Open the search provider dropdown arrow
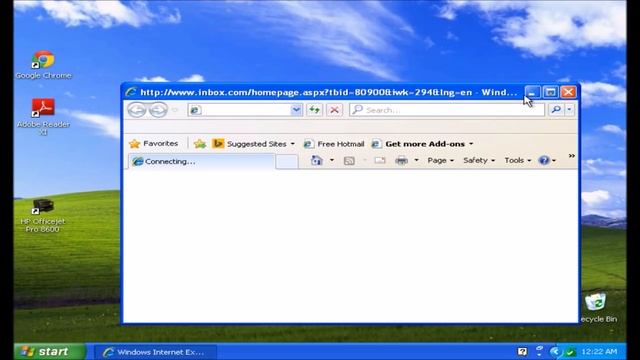 coord(569,109)
